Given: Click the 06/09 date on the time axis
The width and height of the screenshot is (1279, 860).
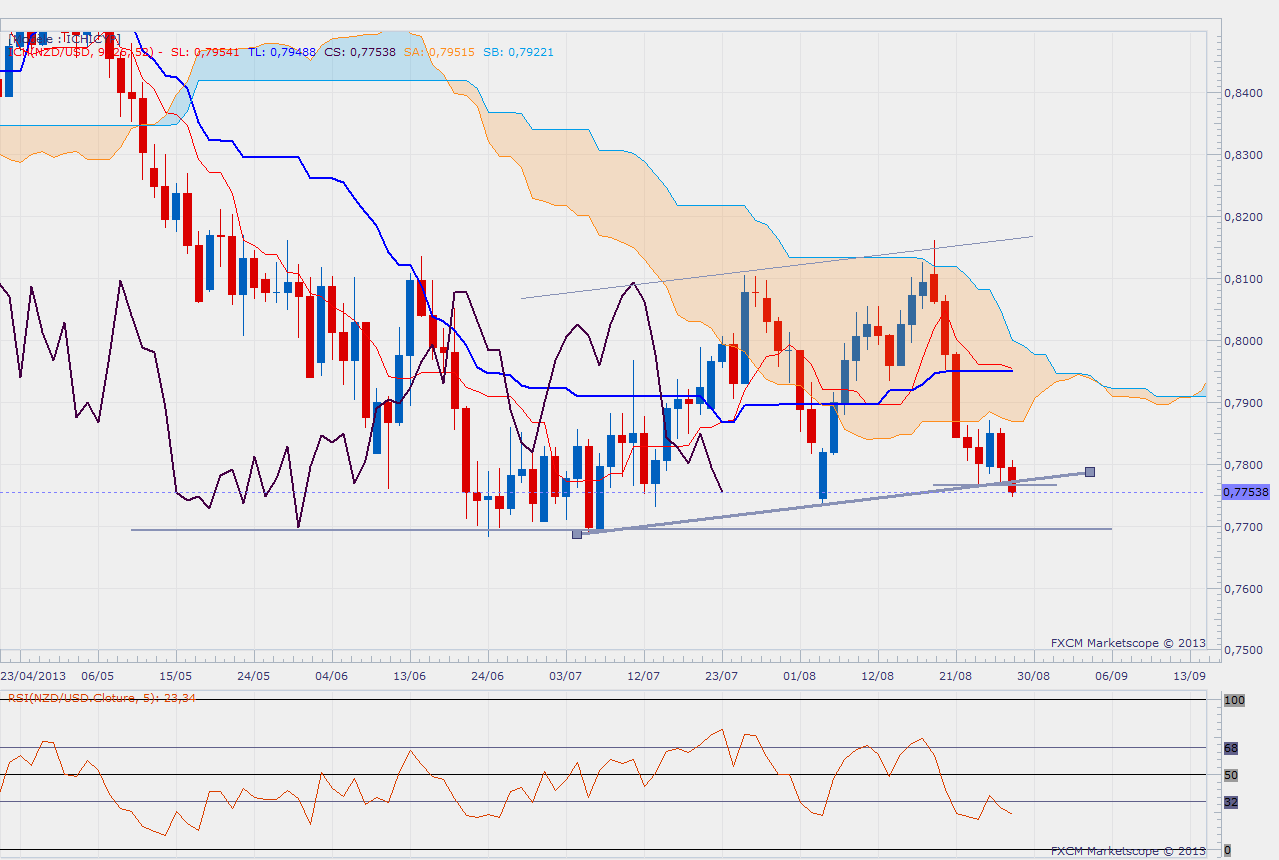Looking at the screenshot, I should (x=1111, y=675).
